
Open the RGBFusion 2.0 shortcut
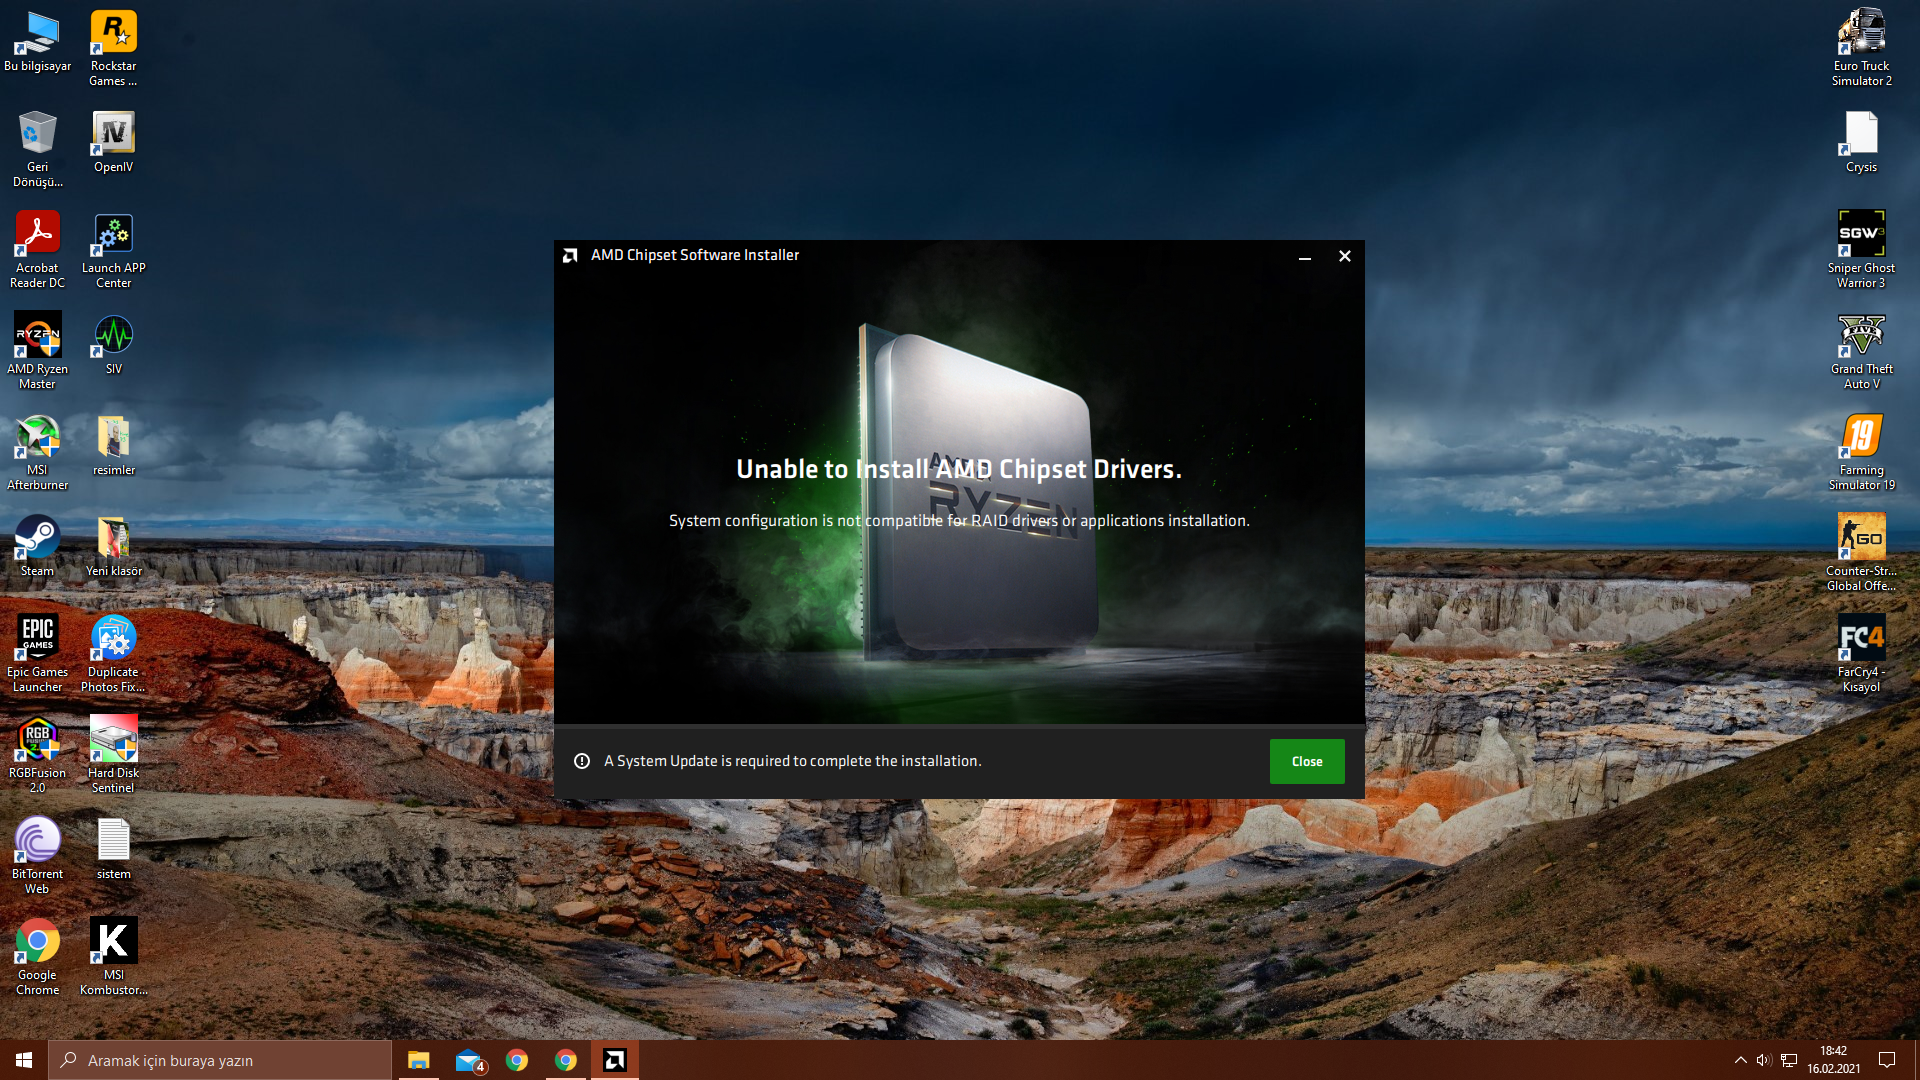pos(37,753)
